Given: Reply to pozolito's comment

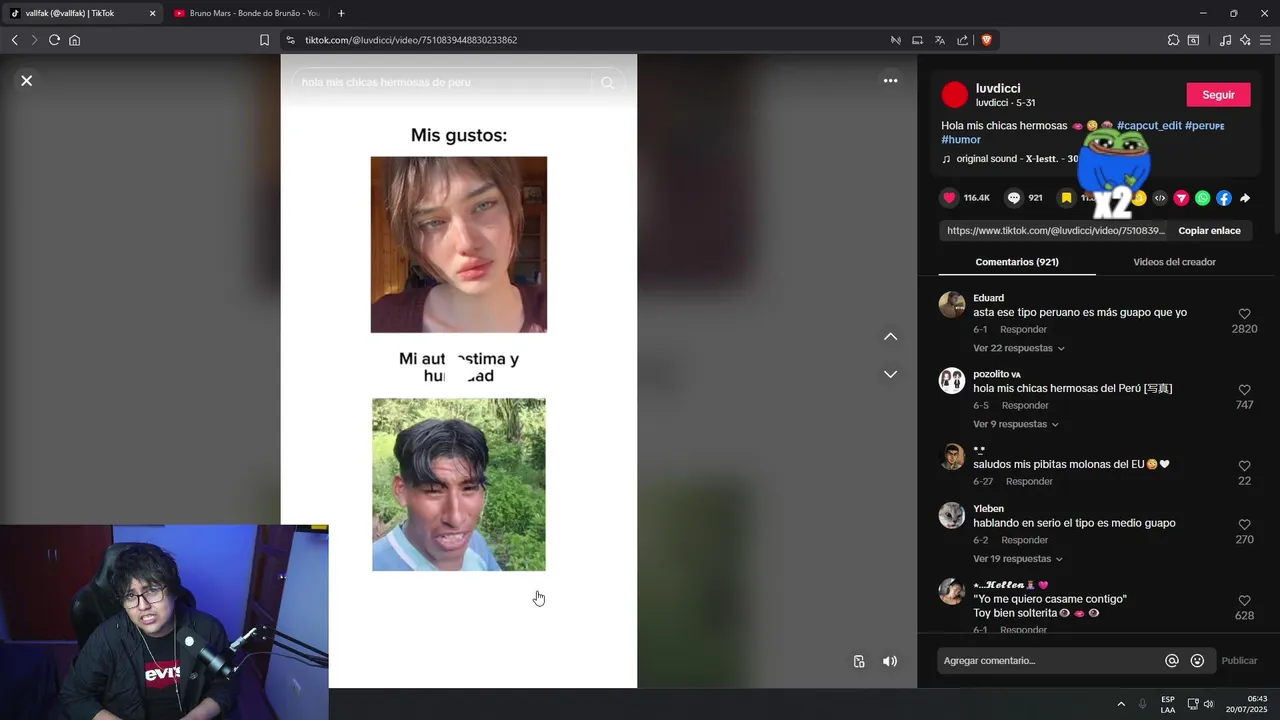Looking at the screenshot, I should 1025,405.
